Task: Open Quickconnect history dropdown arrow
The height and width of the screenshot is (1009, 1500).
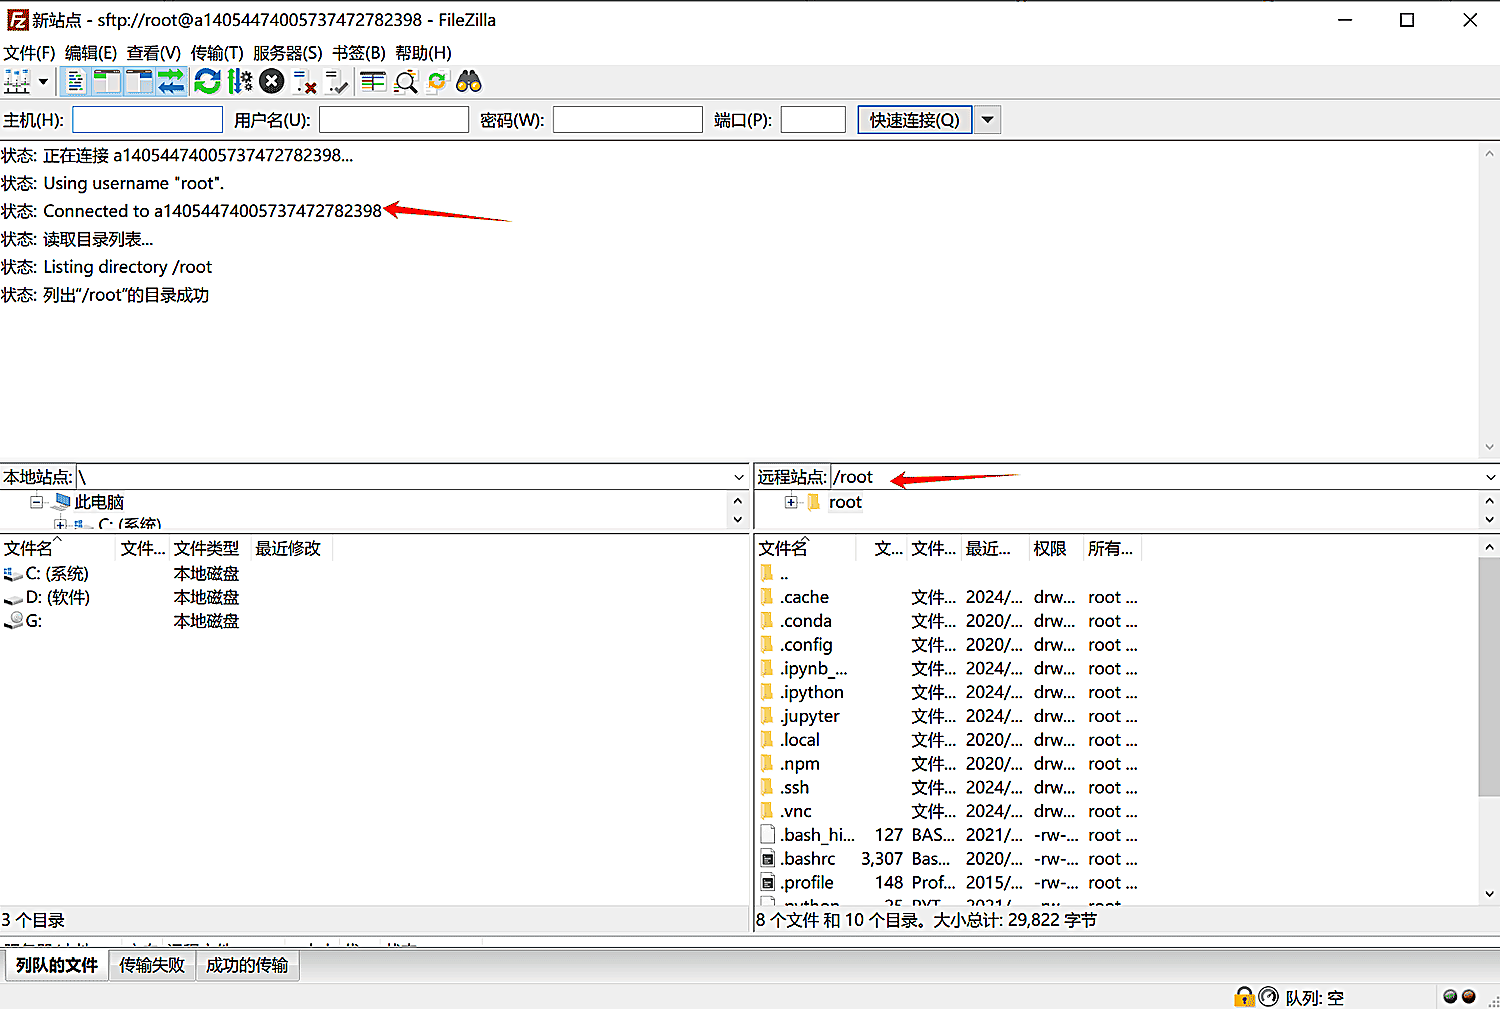Action: point(987,120)
